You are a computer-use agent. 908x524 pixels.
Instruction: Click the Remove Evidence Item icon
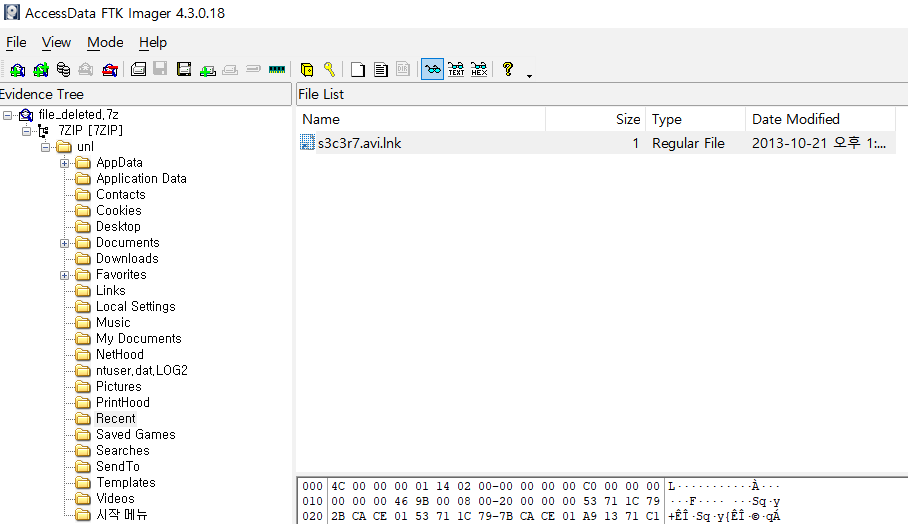click(x=86, y=70)
